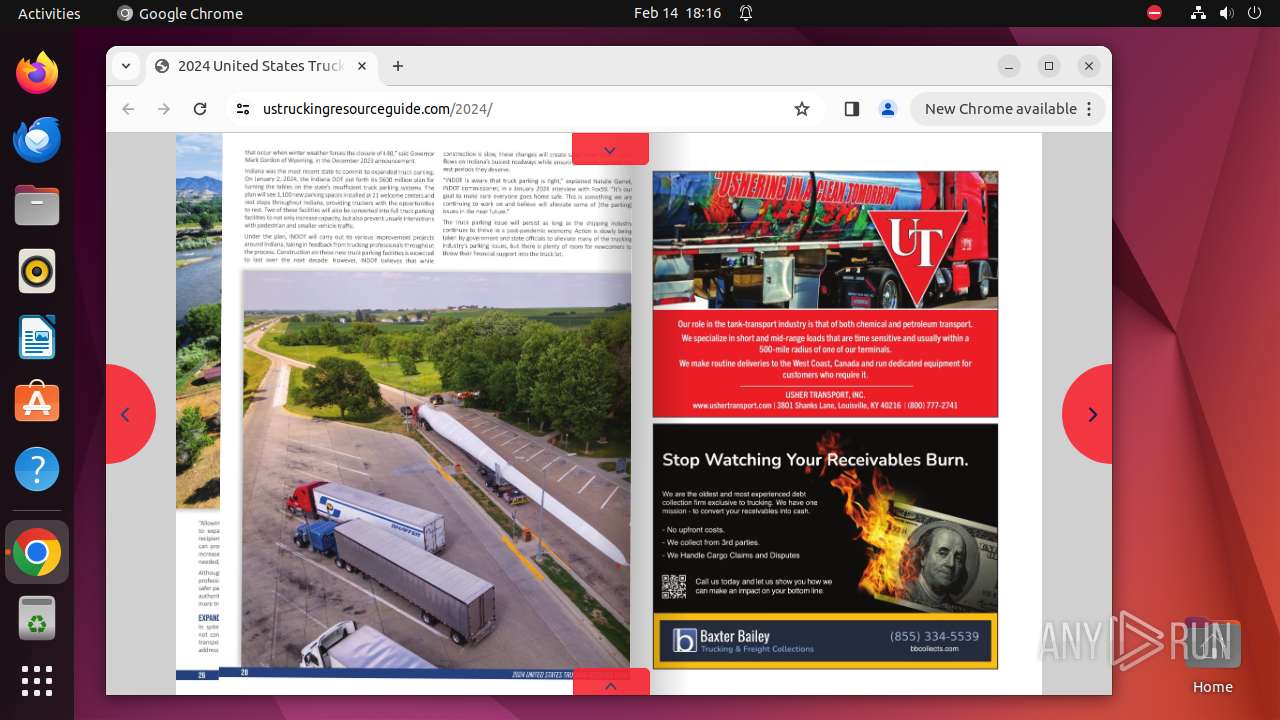Click the QR code in Baxter ad

pos(675,586)
